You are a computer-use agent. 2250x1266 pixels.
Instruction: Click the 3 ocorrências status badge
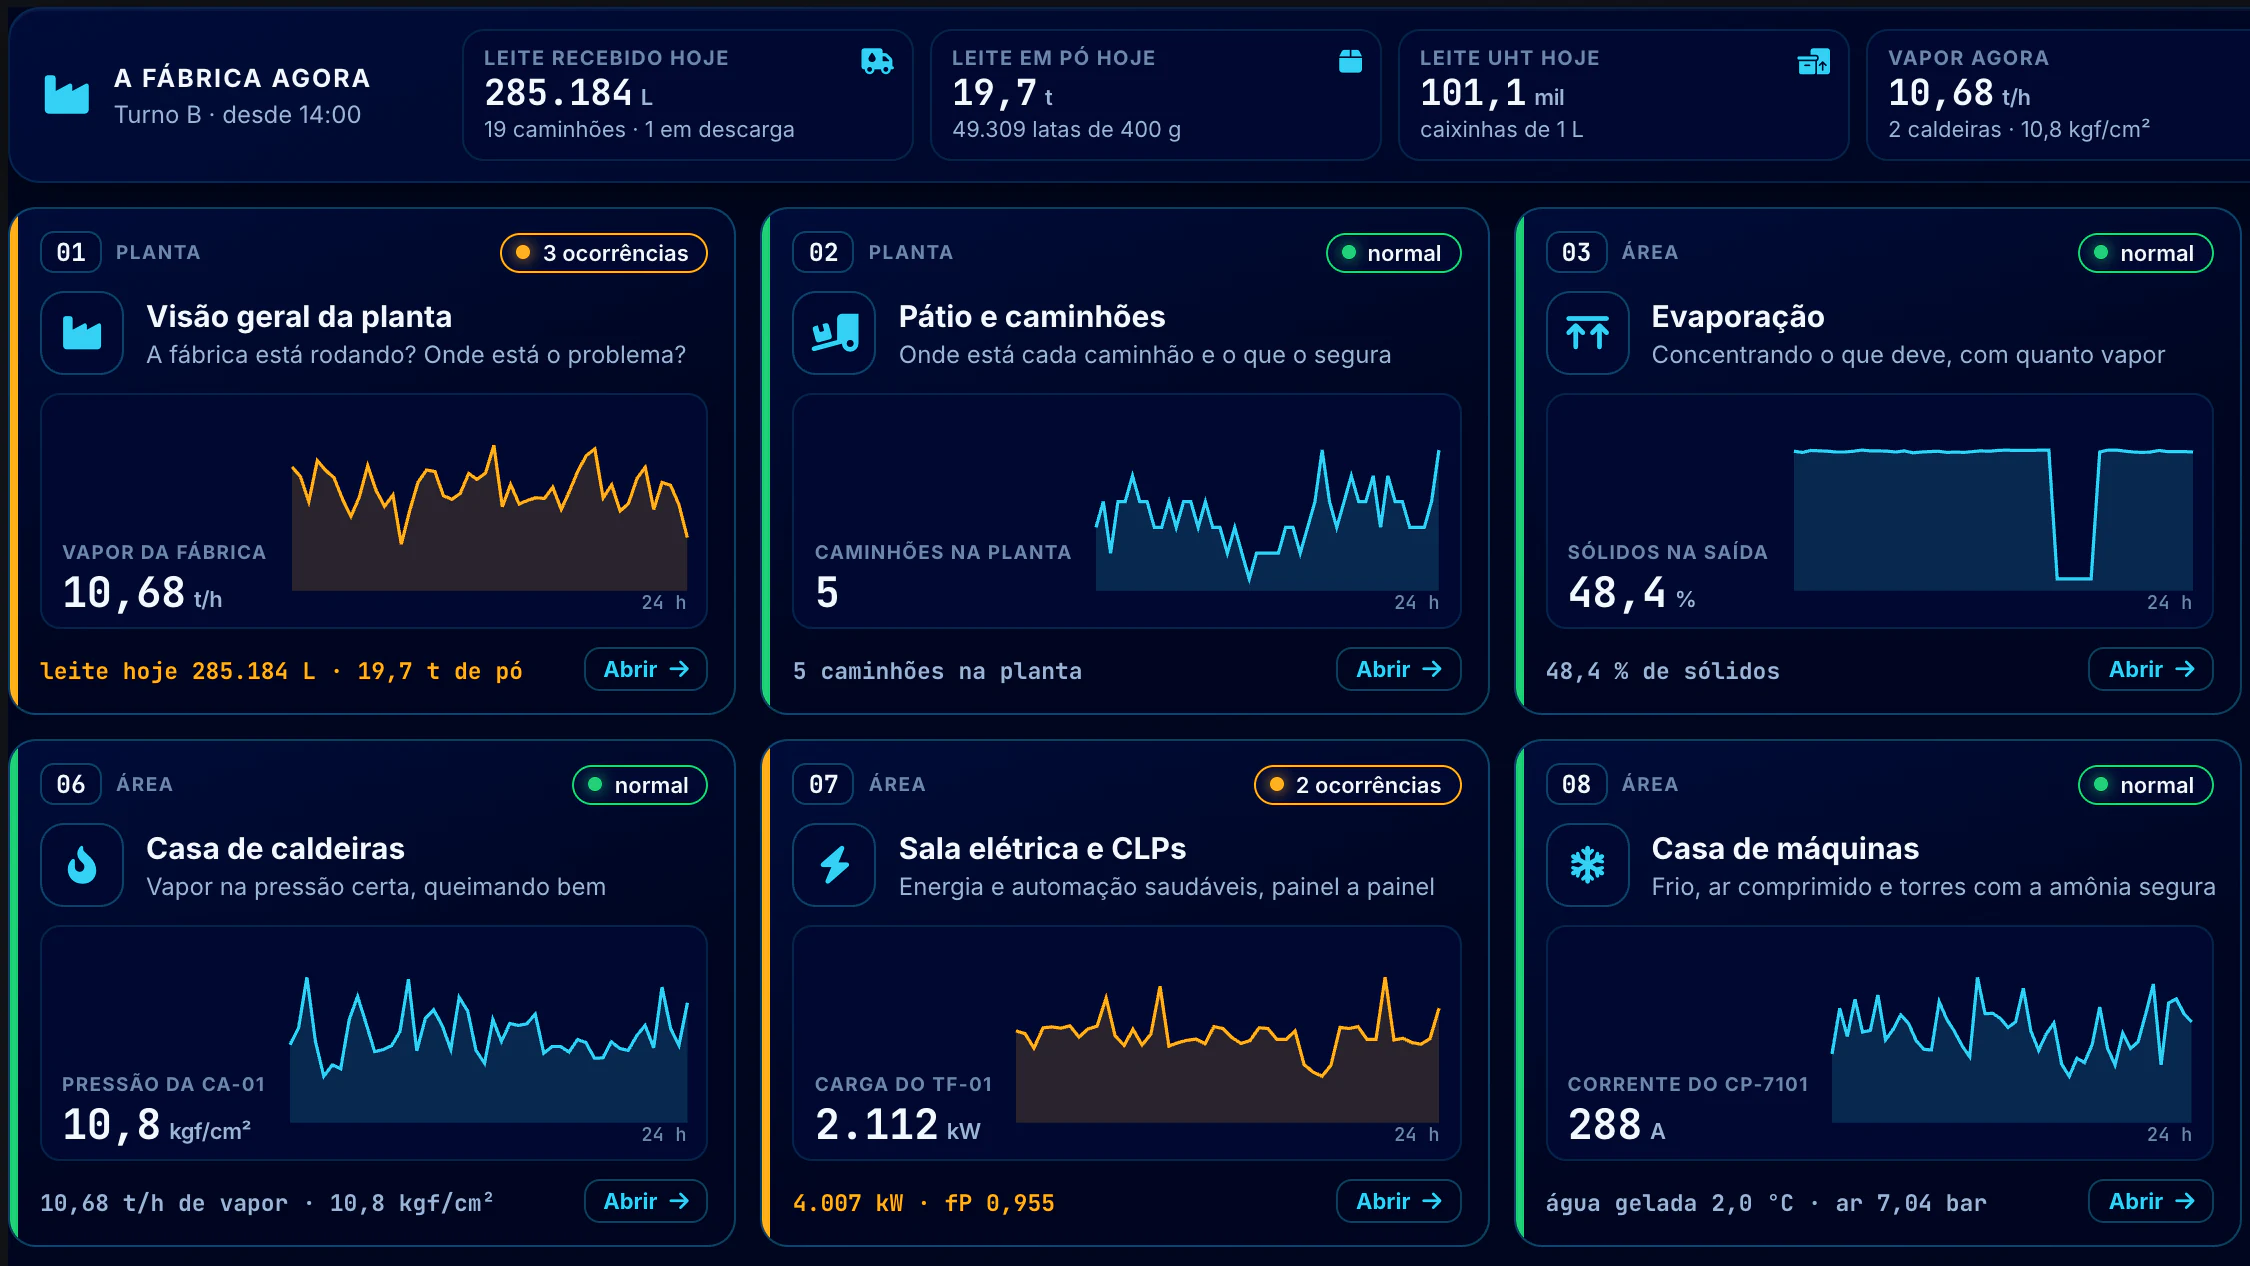click(x=604, y=253)
